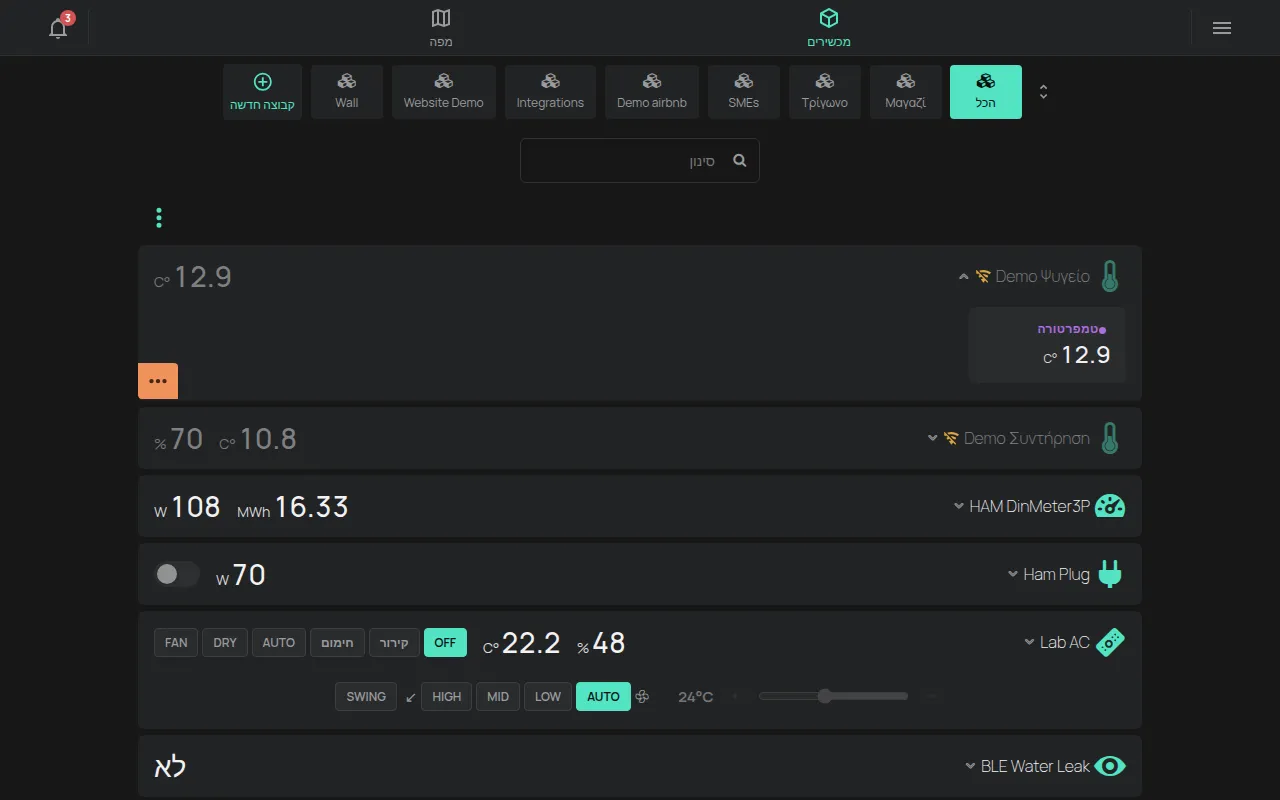The width and height of the screenshot is (1280, 800).
Task: Click the thermometer icon for Demo Ψυγείο
Action: coord(1109,276)
